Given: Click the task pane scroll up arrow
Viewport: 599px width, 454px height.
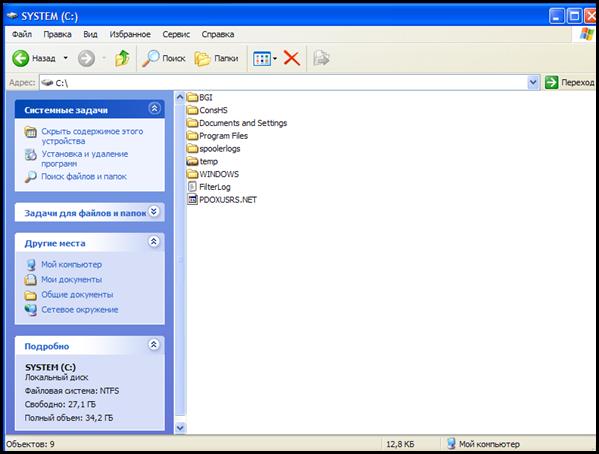Looking at the screenshot, I should tap(180, 97).
